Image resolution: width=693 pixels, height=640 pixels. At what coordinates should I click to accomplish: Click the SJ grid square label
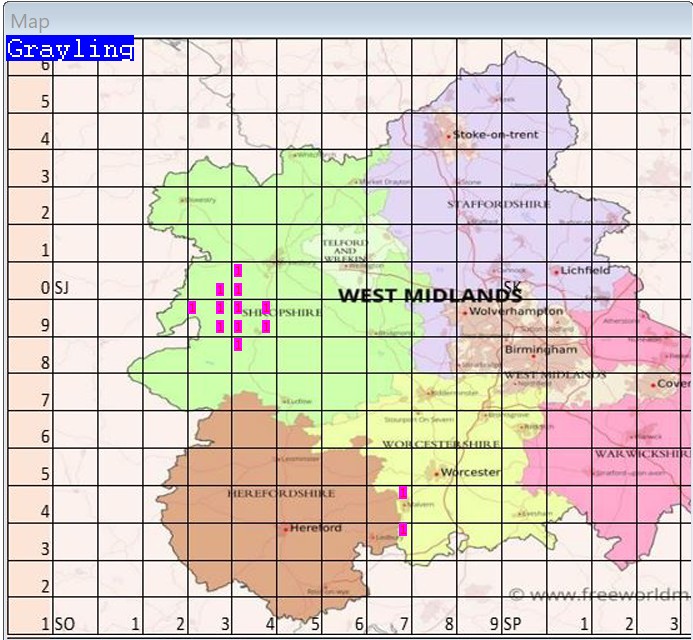pos(62,288)
